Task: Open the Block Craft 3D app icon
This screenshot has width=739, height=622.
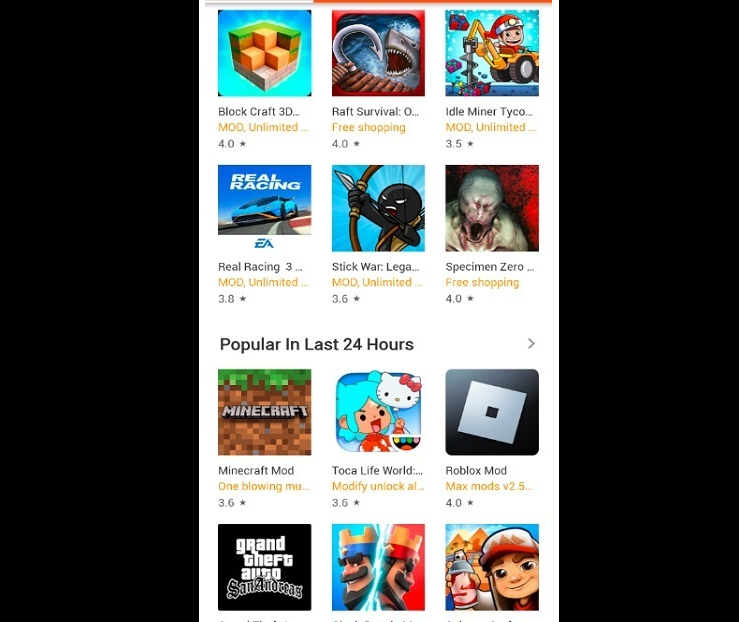Action: 264,53
